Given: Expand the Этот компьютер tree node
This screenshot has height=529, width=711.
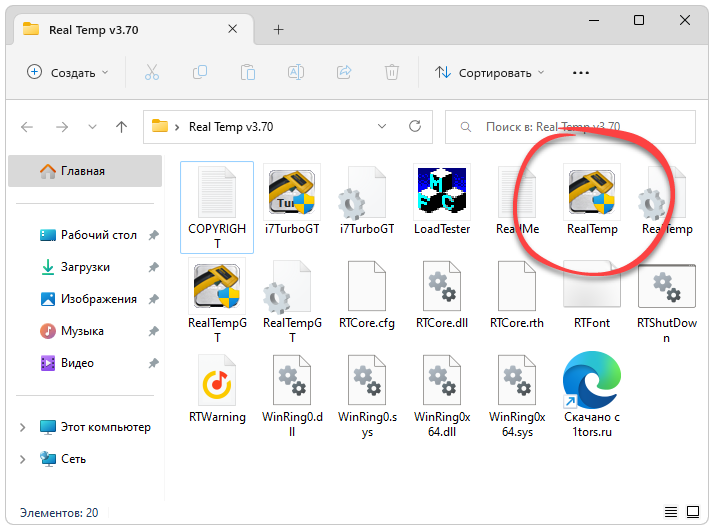Looking at the screenshot, I should tap(22, 427).
